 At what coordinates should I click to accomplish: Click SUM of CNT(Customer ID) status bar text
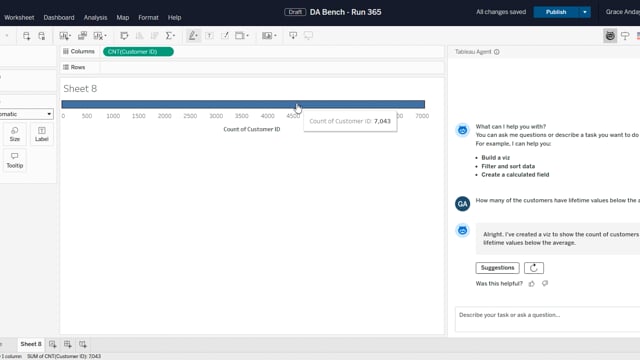[64, 356]
